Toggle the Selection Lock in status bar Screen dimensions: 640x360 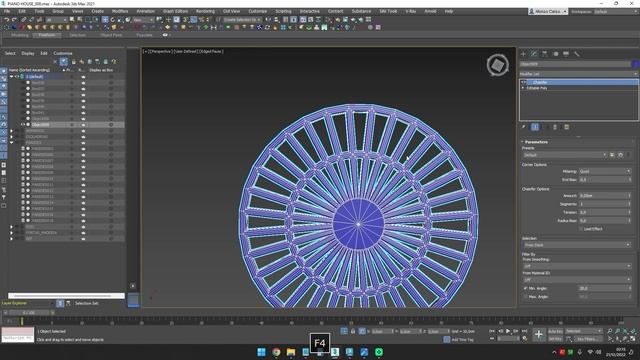353,331
